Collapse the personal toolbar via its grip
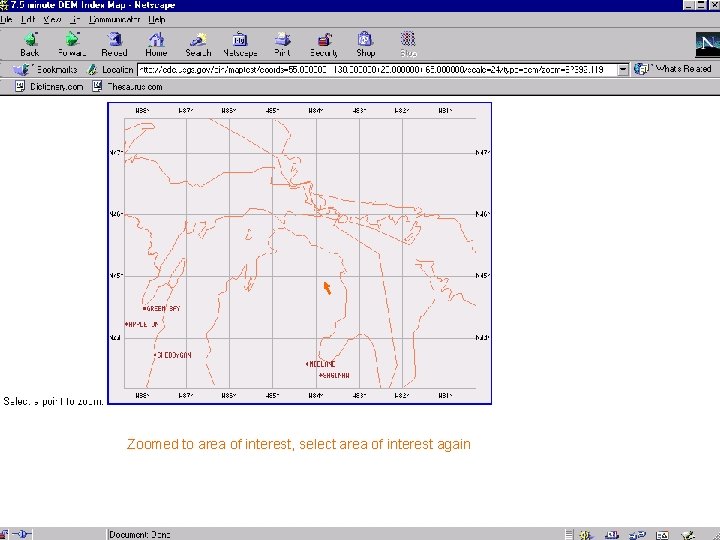This screenshot has width=720, height=540. coord(2,86)
